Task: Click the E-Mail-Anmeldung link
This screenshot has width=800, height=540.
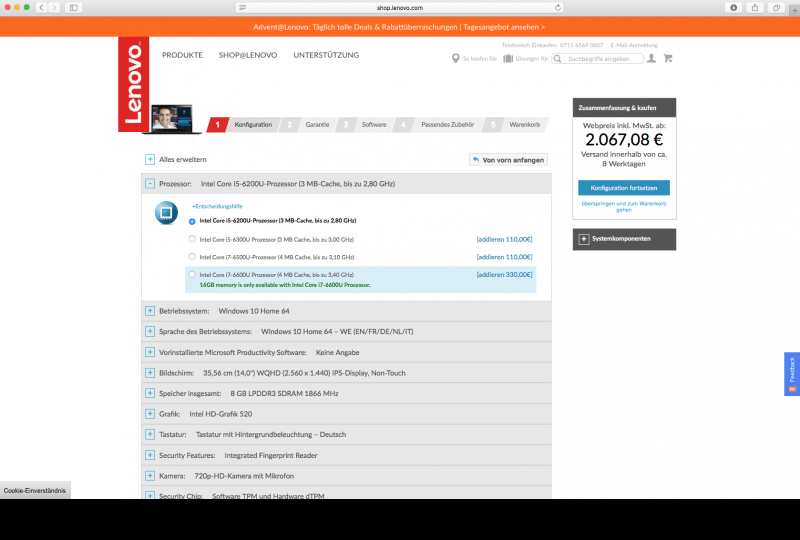Action: [x=634, y=45]
